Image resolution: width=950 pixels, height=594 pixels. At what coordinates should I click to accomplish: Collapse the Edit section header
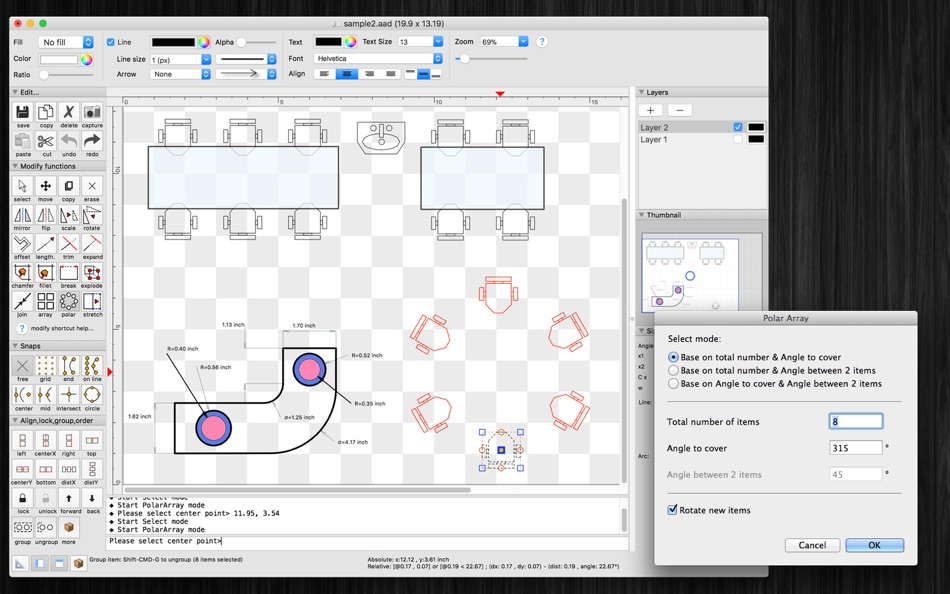15,92
